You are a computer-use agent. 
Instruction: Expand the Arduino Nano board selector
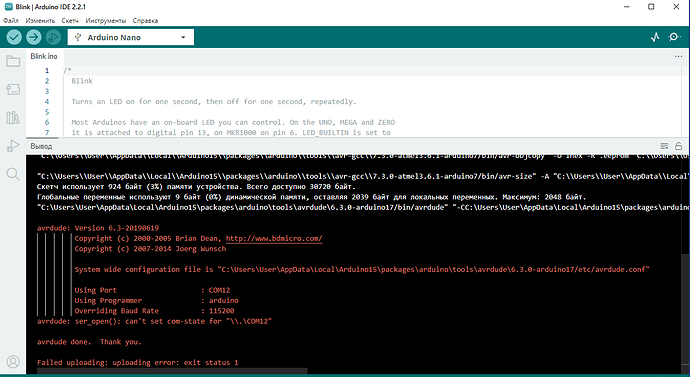[x=131, y=37]
